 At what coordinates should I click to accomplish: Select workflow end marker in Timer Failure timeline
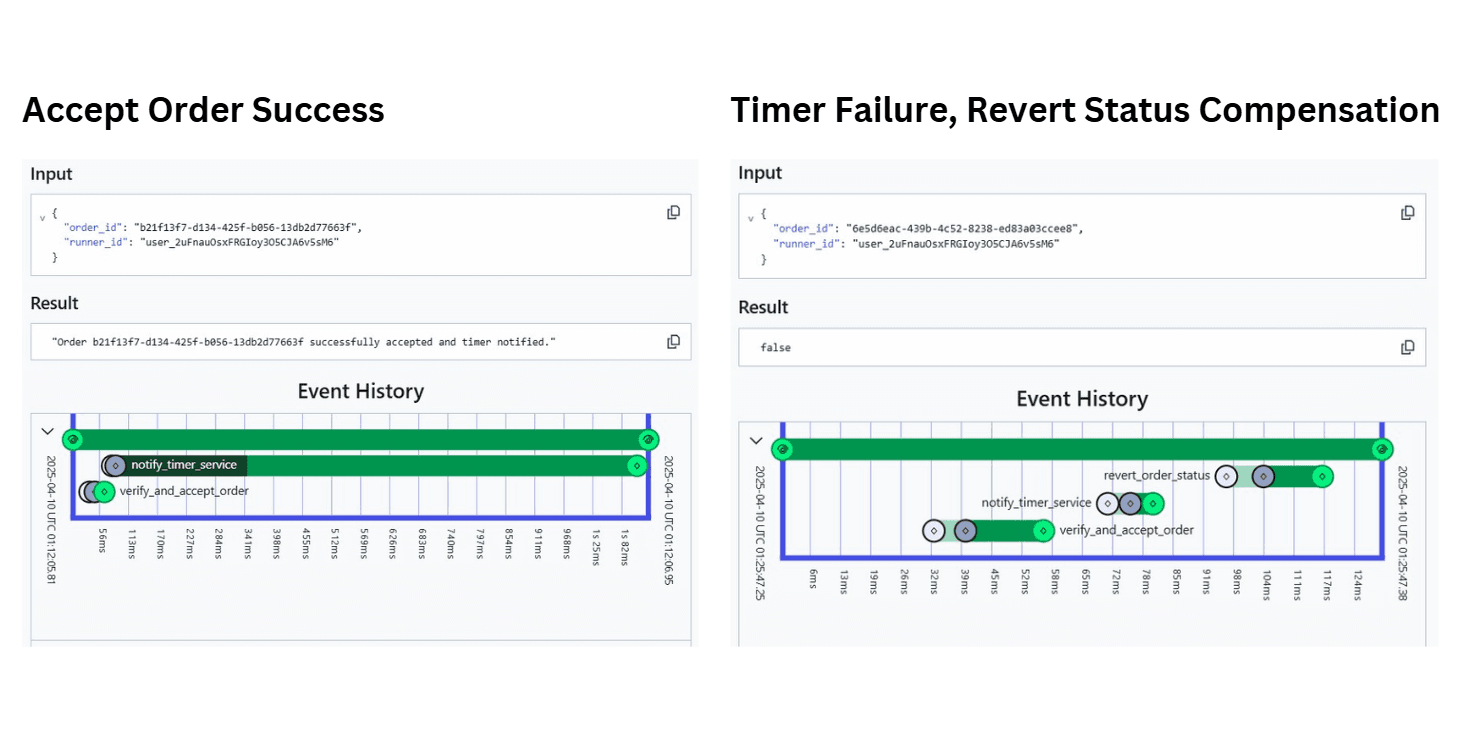coord(1382,450)
